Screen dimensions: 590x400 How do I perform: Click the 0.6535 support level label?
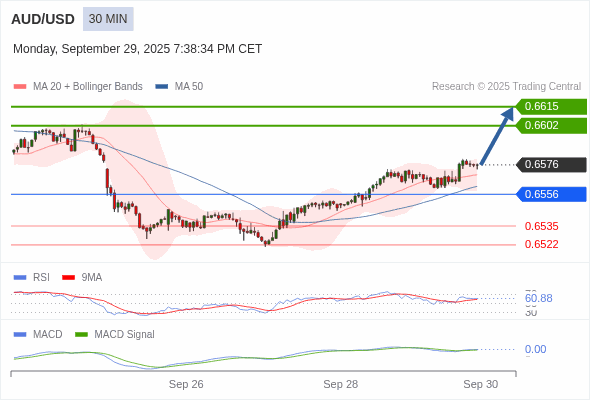(x=541, y=226)
